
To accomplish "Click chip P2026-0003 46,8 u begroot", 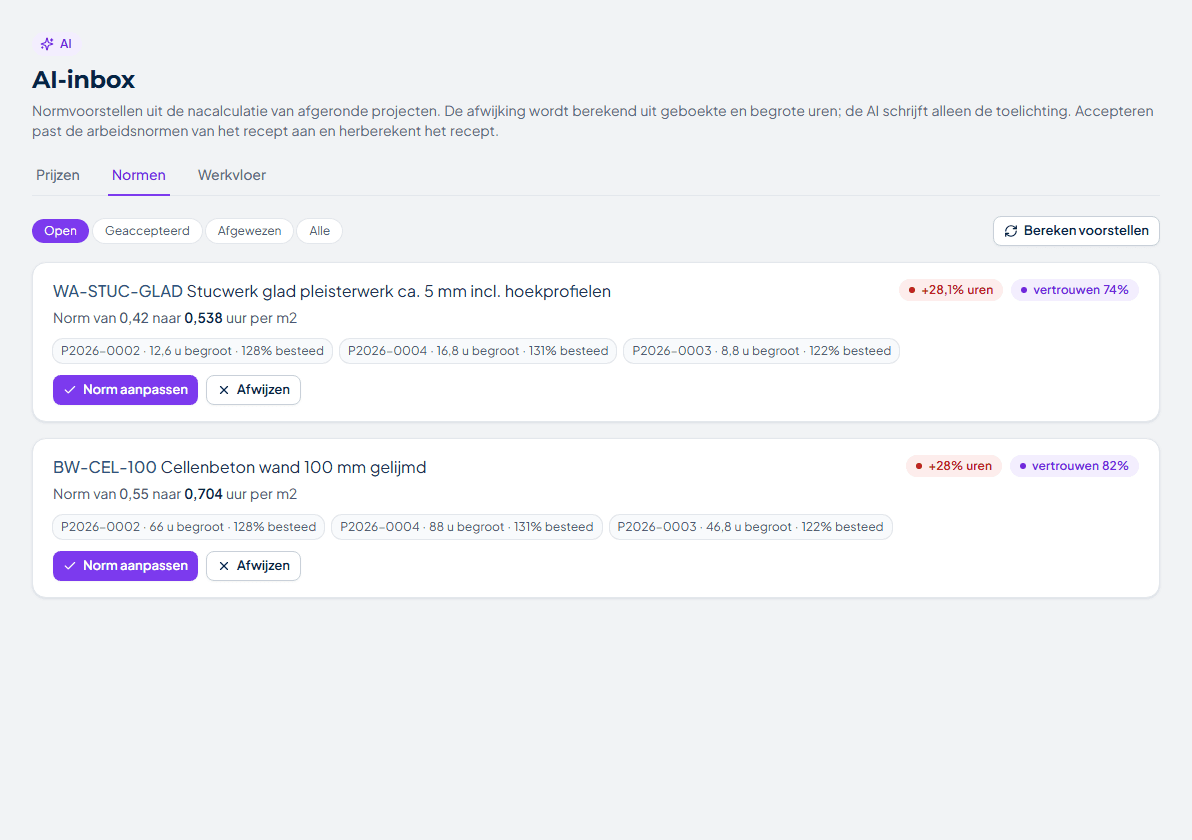I will click(x=750, y=528).
